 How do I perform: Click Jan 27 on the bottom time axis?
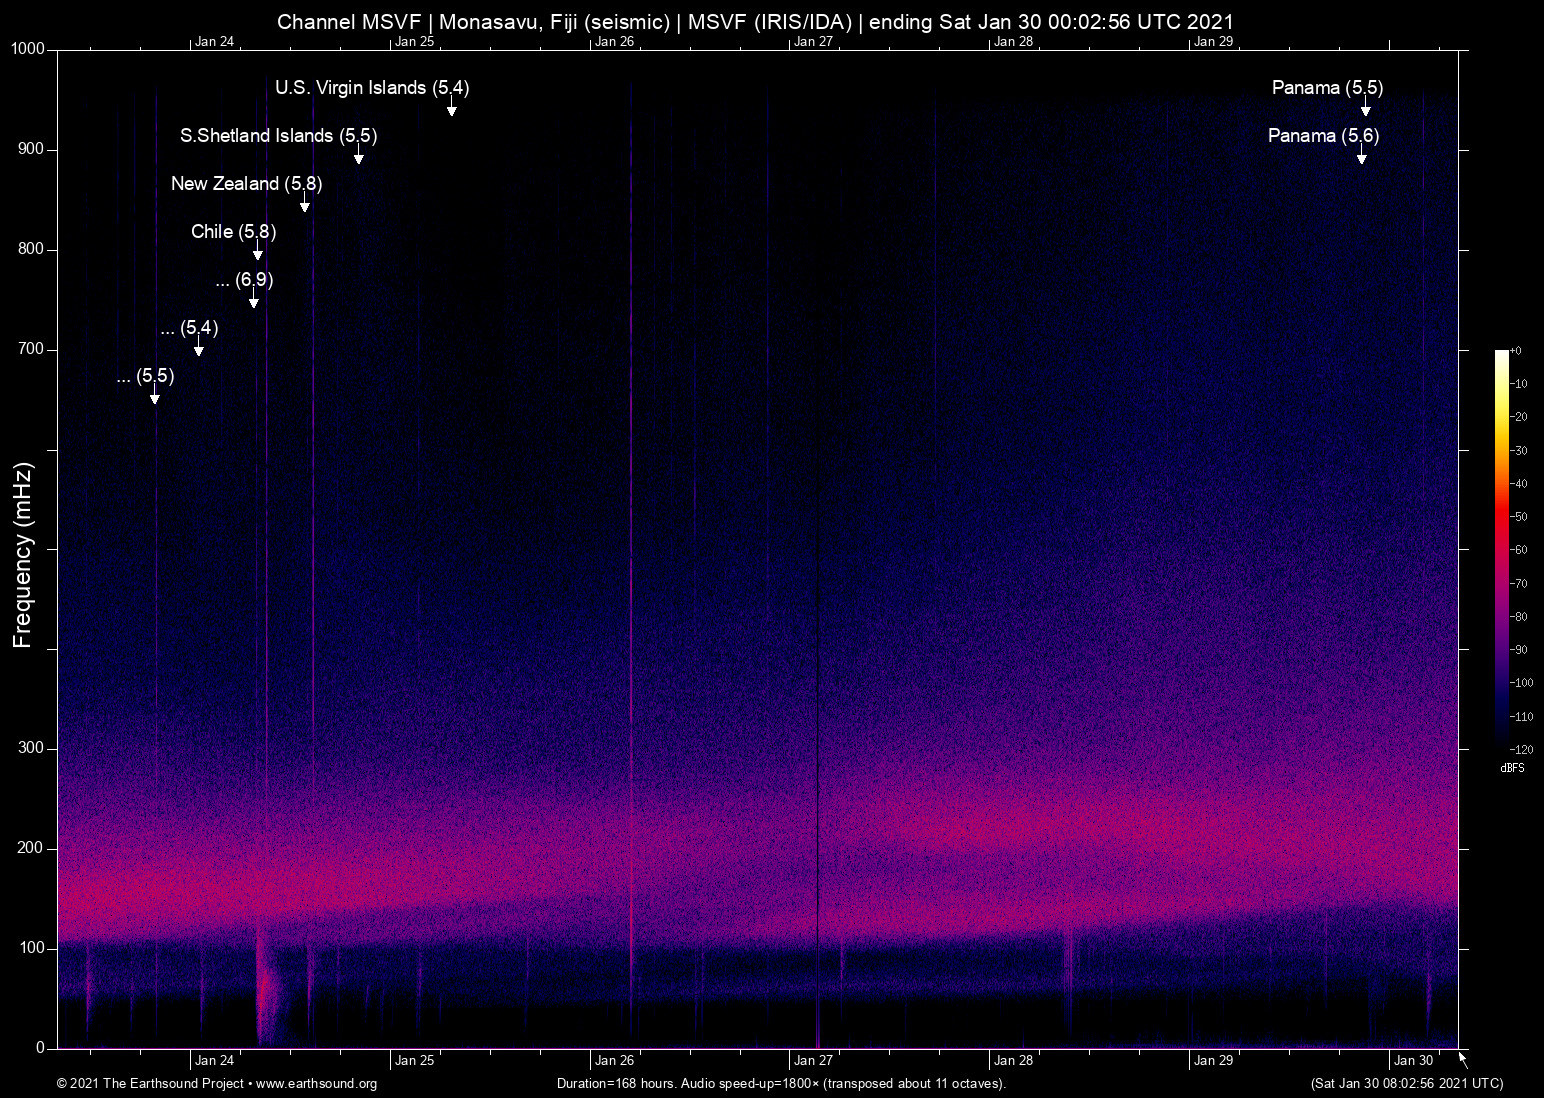coord(813,1061)
